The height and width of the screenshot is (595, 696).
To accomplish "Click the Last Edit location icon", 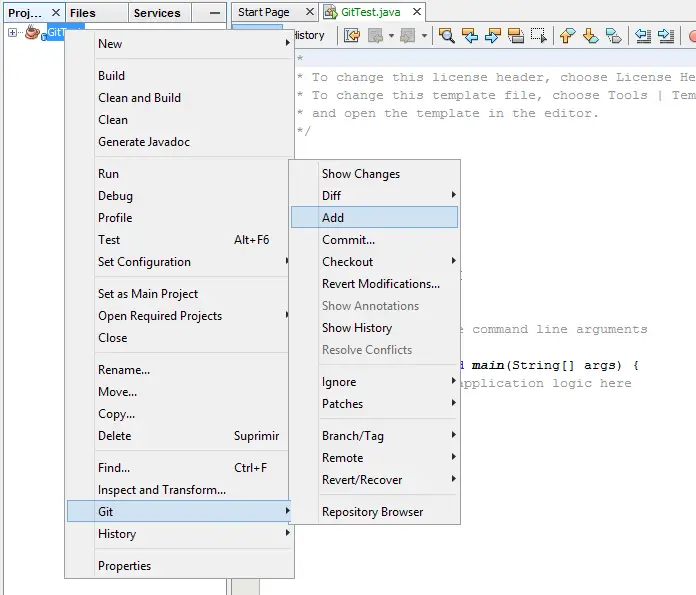I will pos(352,35).
